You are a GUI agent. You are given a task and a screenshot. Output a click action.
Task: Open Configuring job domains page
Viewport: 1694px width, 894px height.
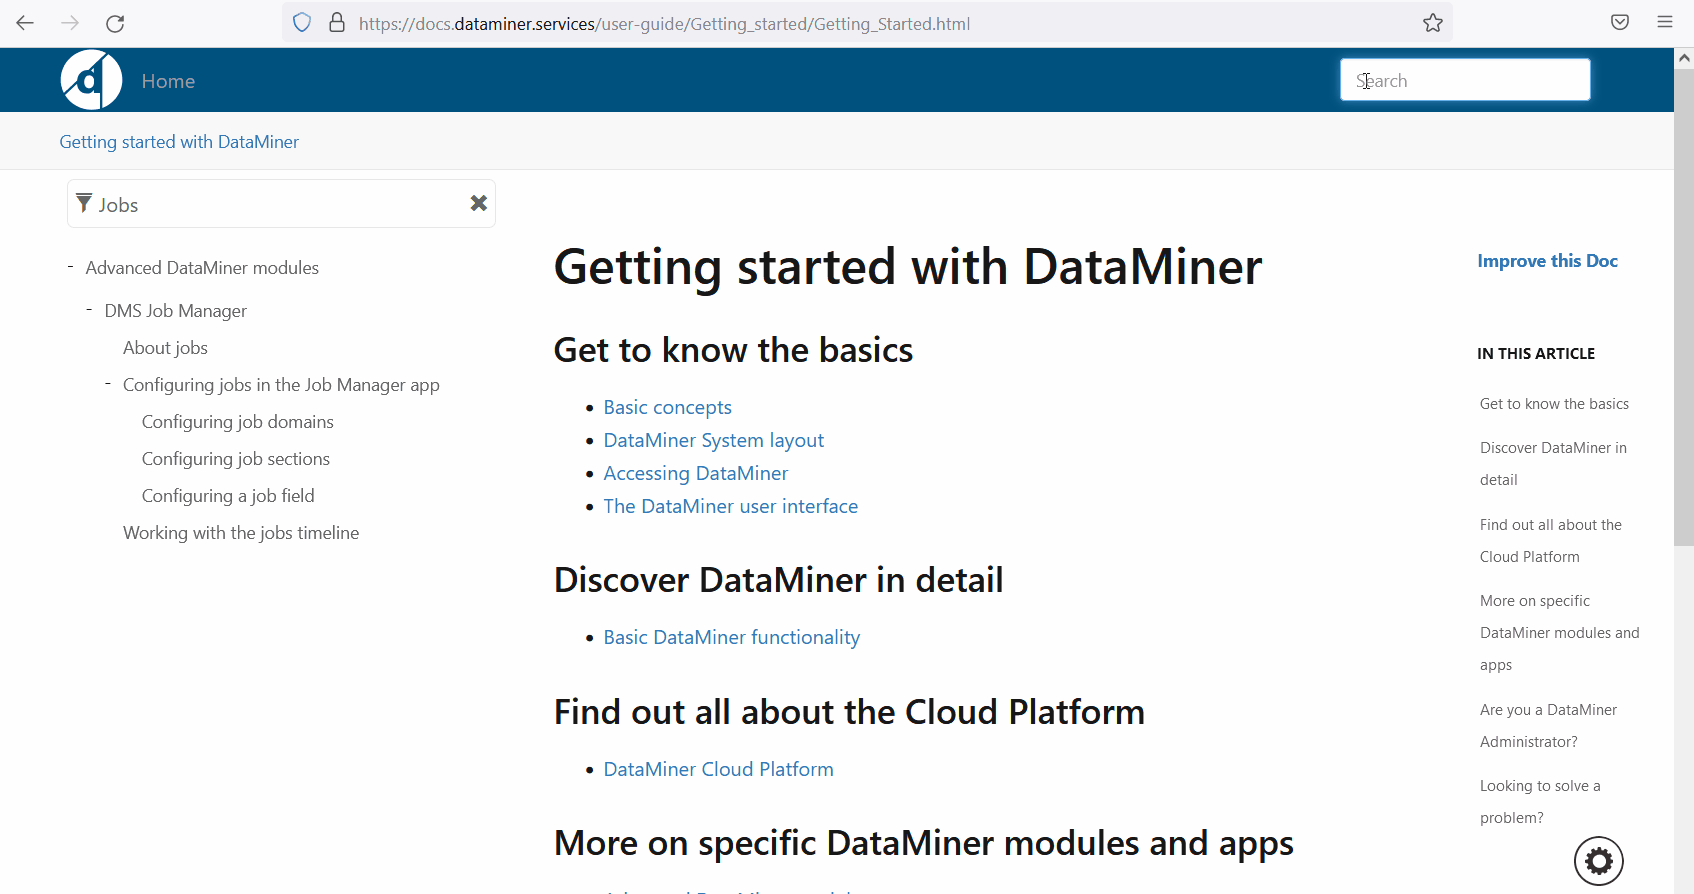(238, 422)
